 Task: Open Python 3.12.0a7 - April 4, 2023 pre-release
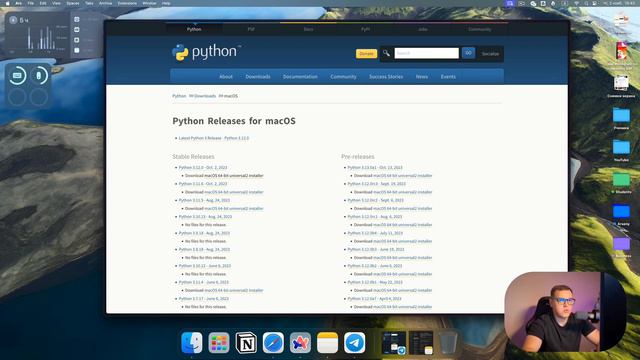(x=374, y=298)
